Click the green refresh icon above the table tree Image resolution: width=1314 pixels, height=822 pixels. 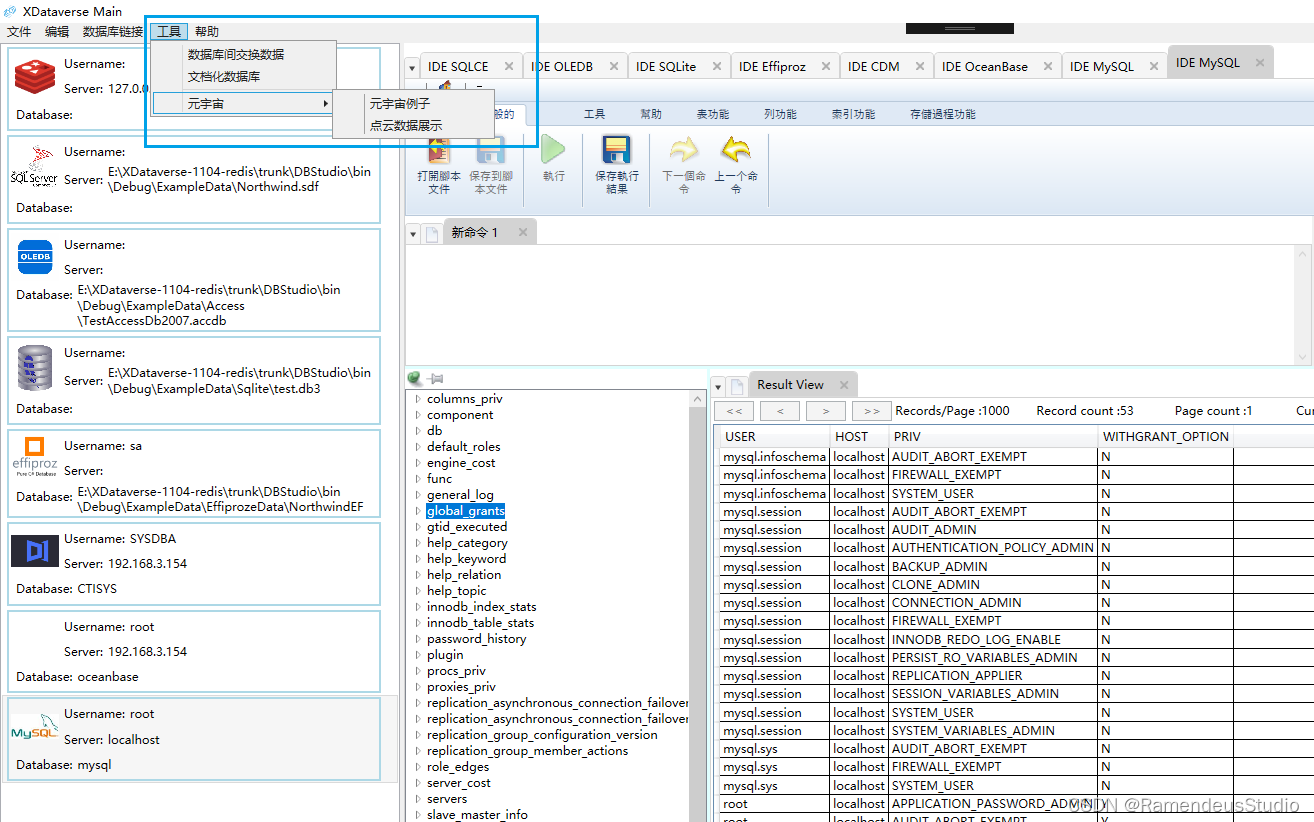pos(415,378)
